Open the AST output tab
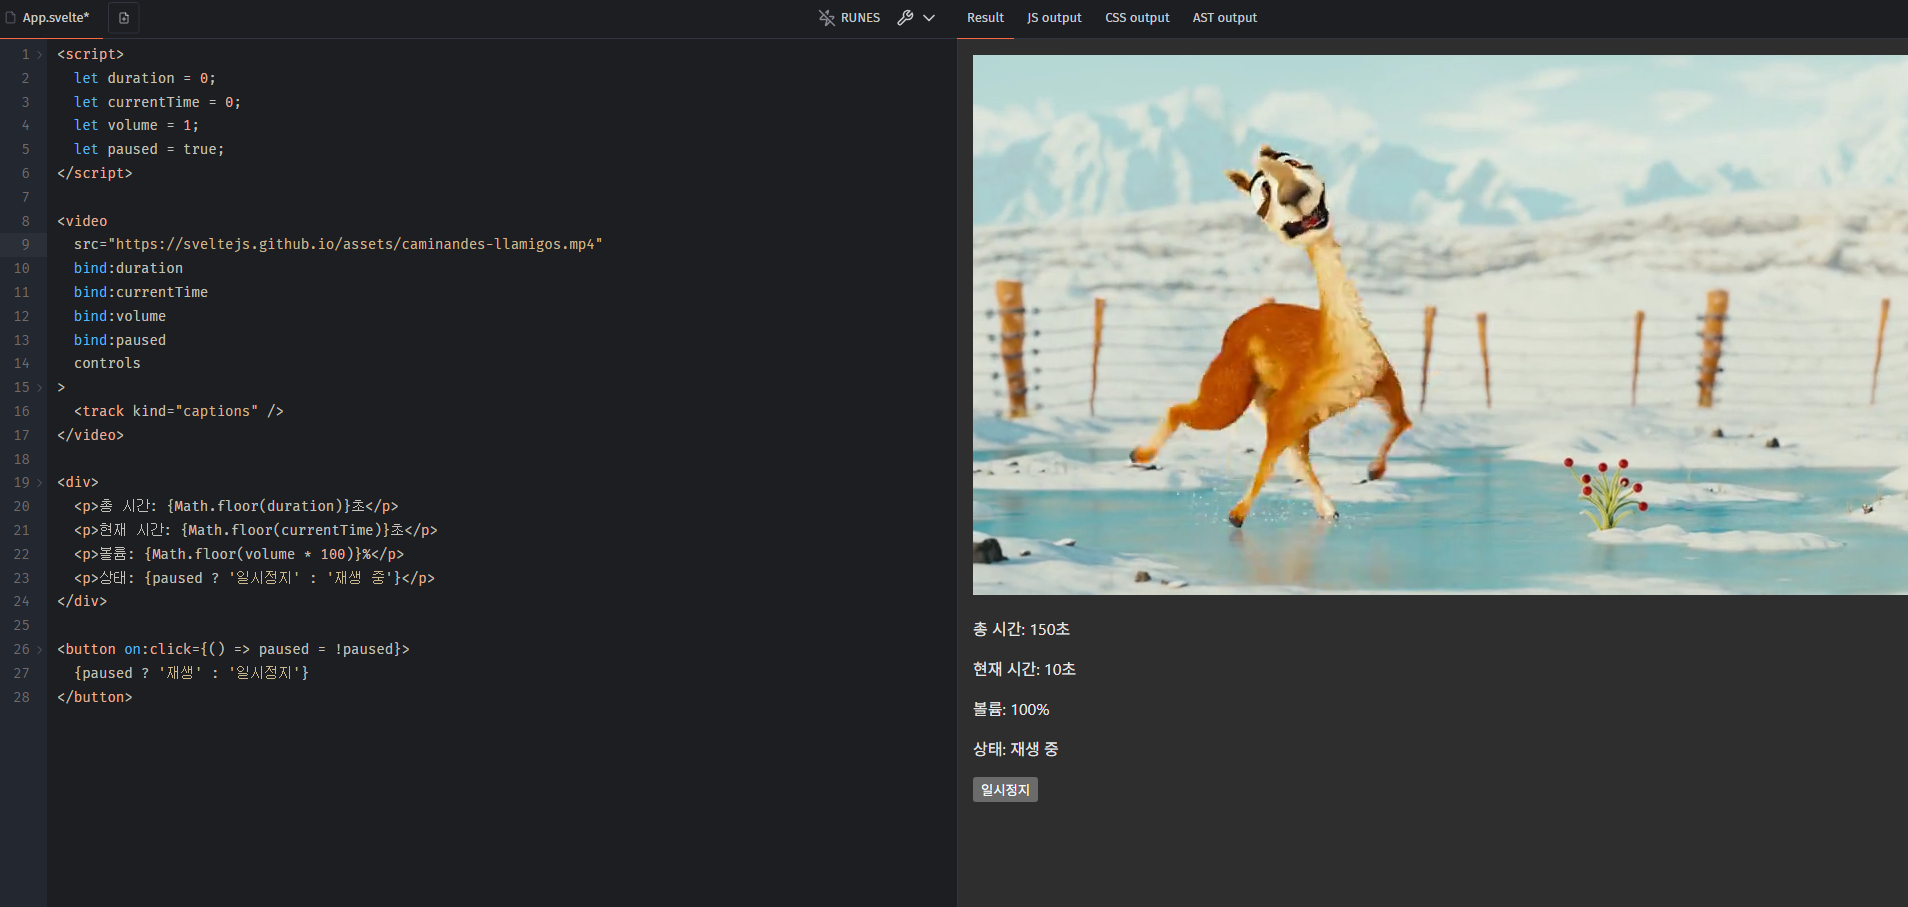The height and width of the screenshot is (907, 1908). [1224, 18]
